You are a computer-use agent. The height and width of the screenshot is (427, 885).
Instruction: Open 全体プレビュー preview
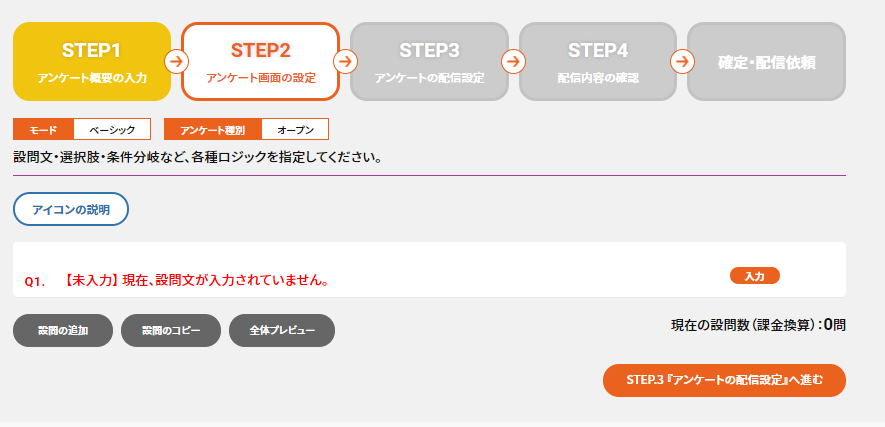point(282,331)
